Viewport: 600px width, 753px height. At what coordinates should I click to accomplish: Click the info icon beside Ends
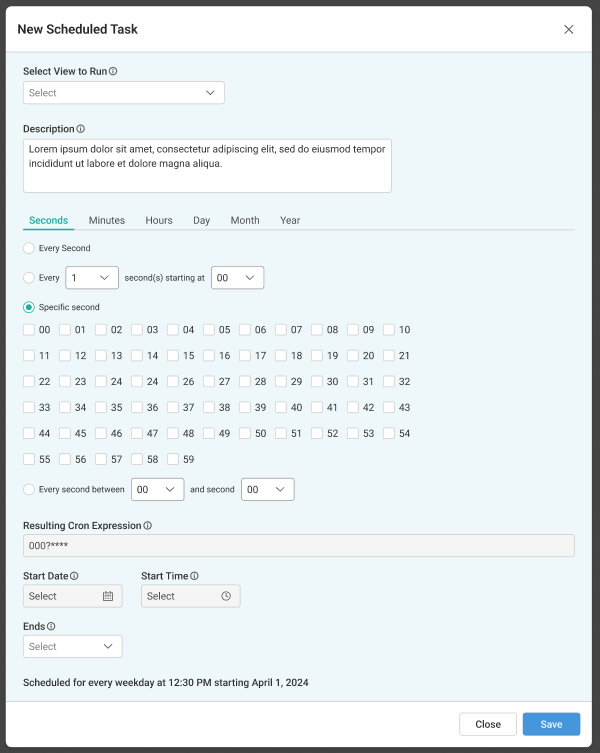click(51, 627)
